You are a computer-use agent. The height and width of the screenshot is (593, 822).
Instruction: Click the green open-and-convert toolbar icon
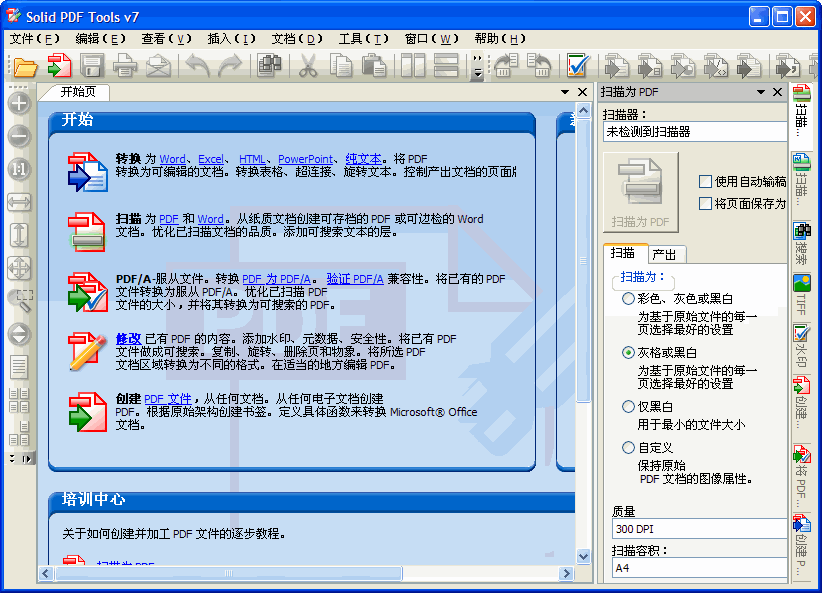(x=57, y=65)
